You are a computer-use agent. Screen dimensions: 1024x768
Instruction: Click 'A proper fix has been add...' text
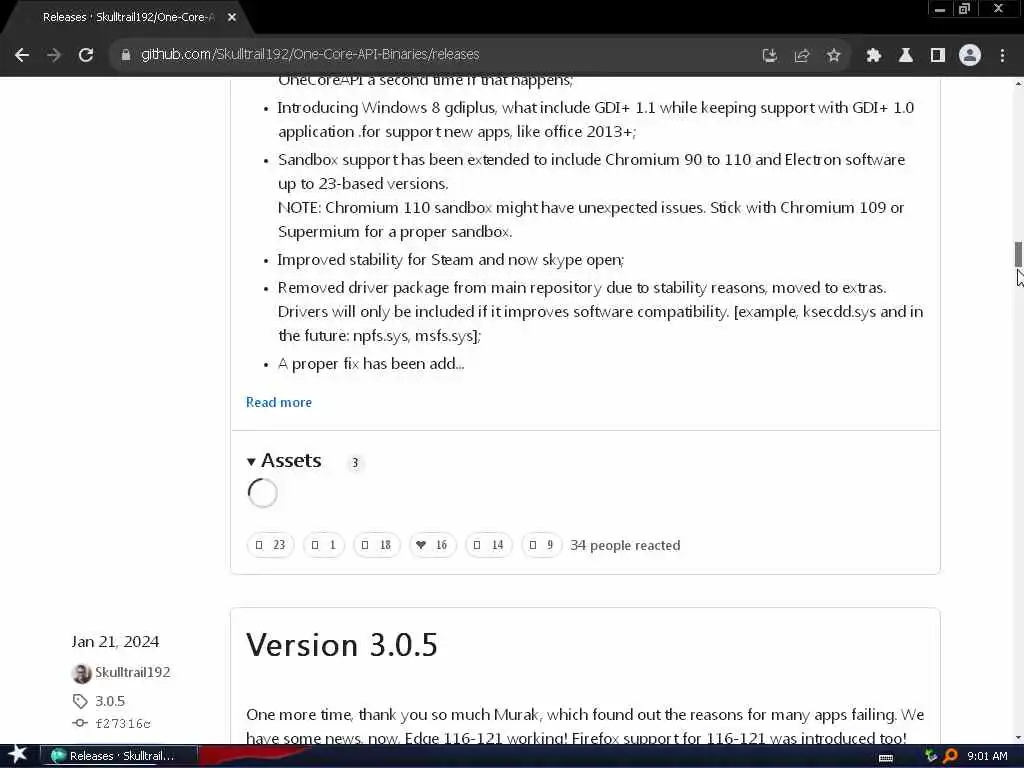pos(371,364)
